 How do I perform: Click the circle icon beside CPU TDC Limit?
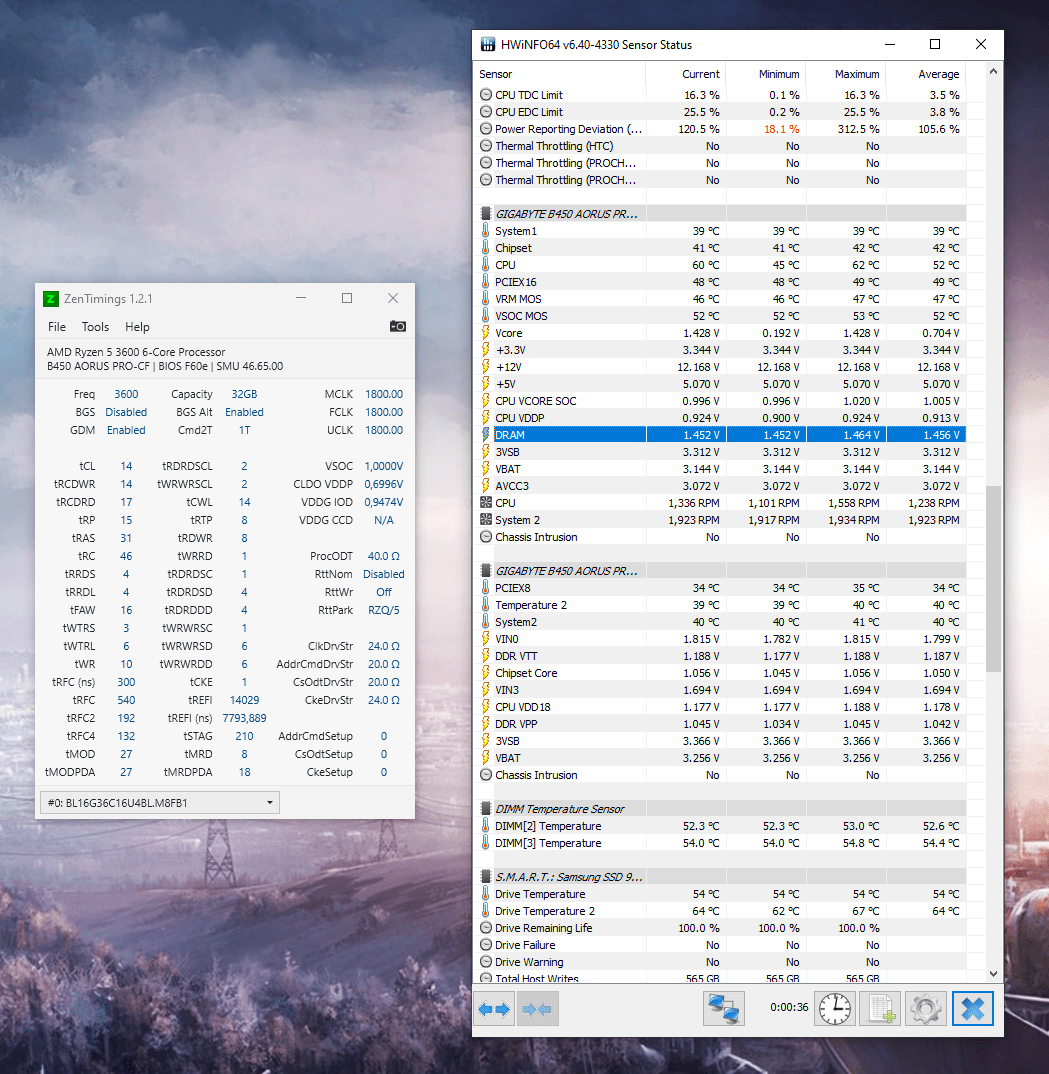pos(485,95)
